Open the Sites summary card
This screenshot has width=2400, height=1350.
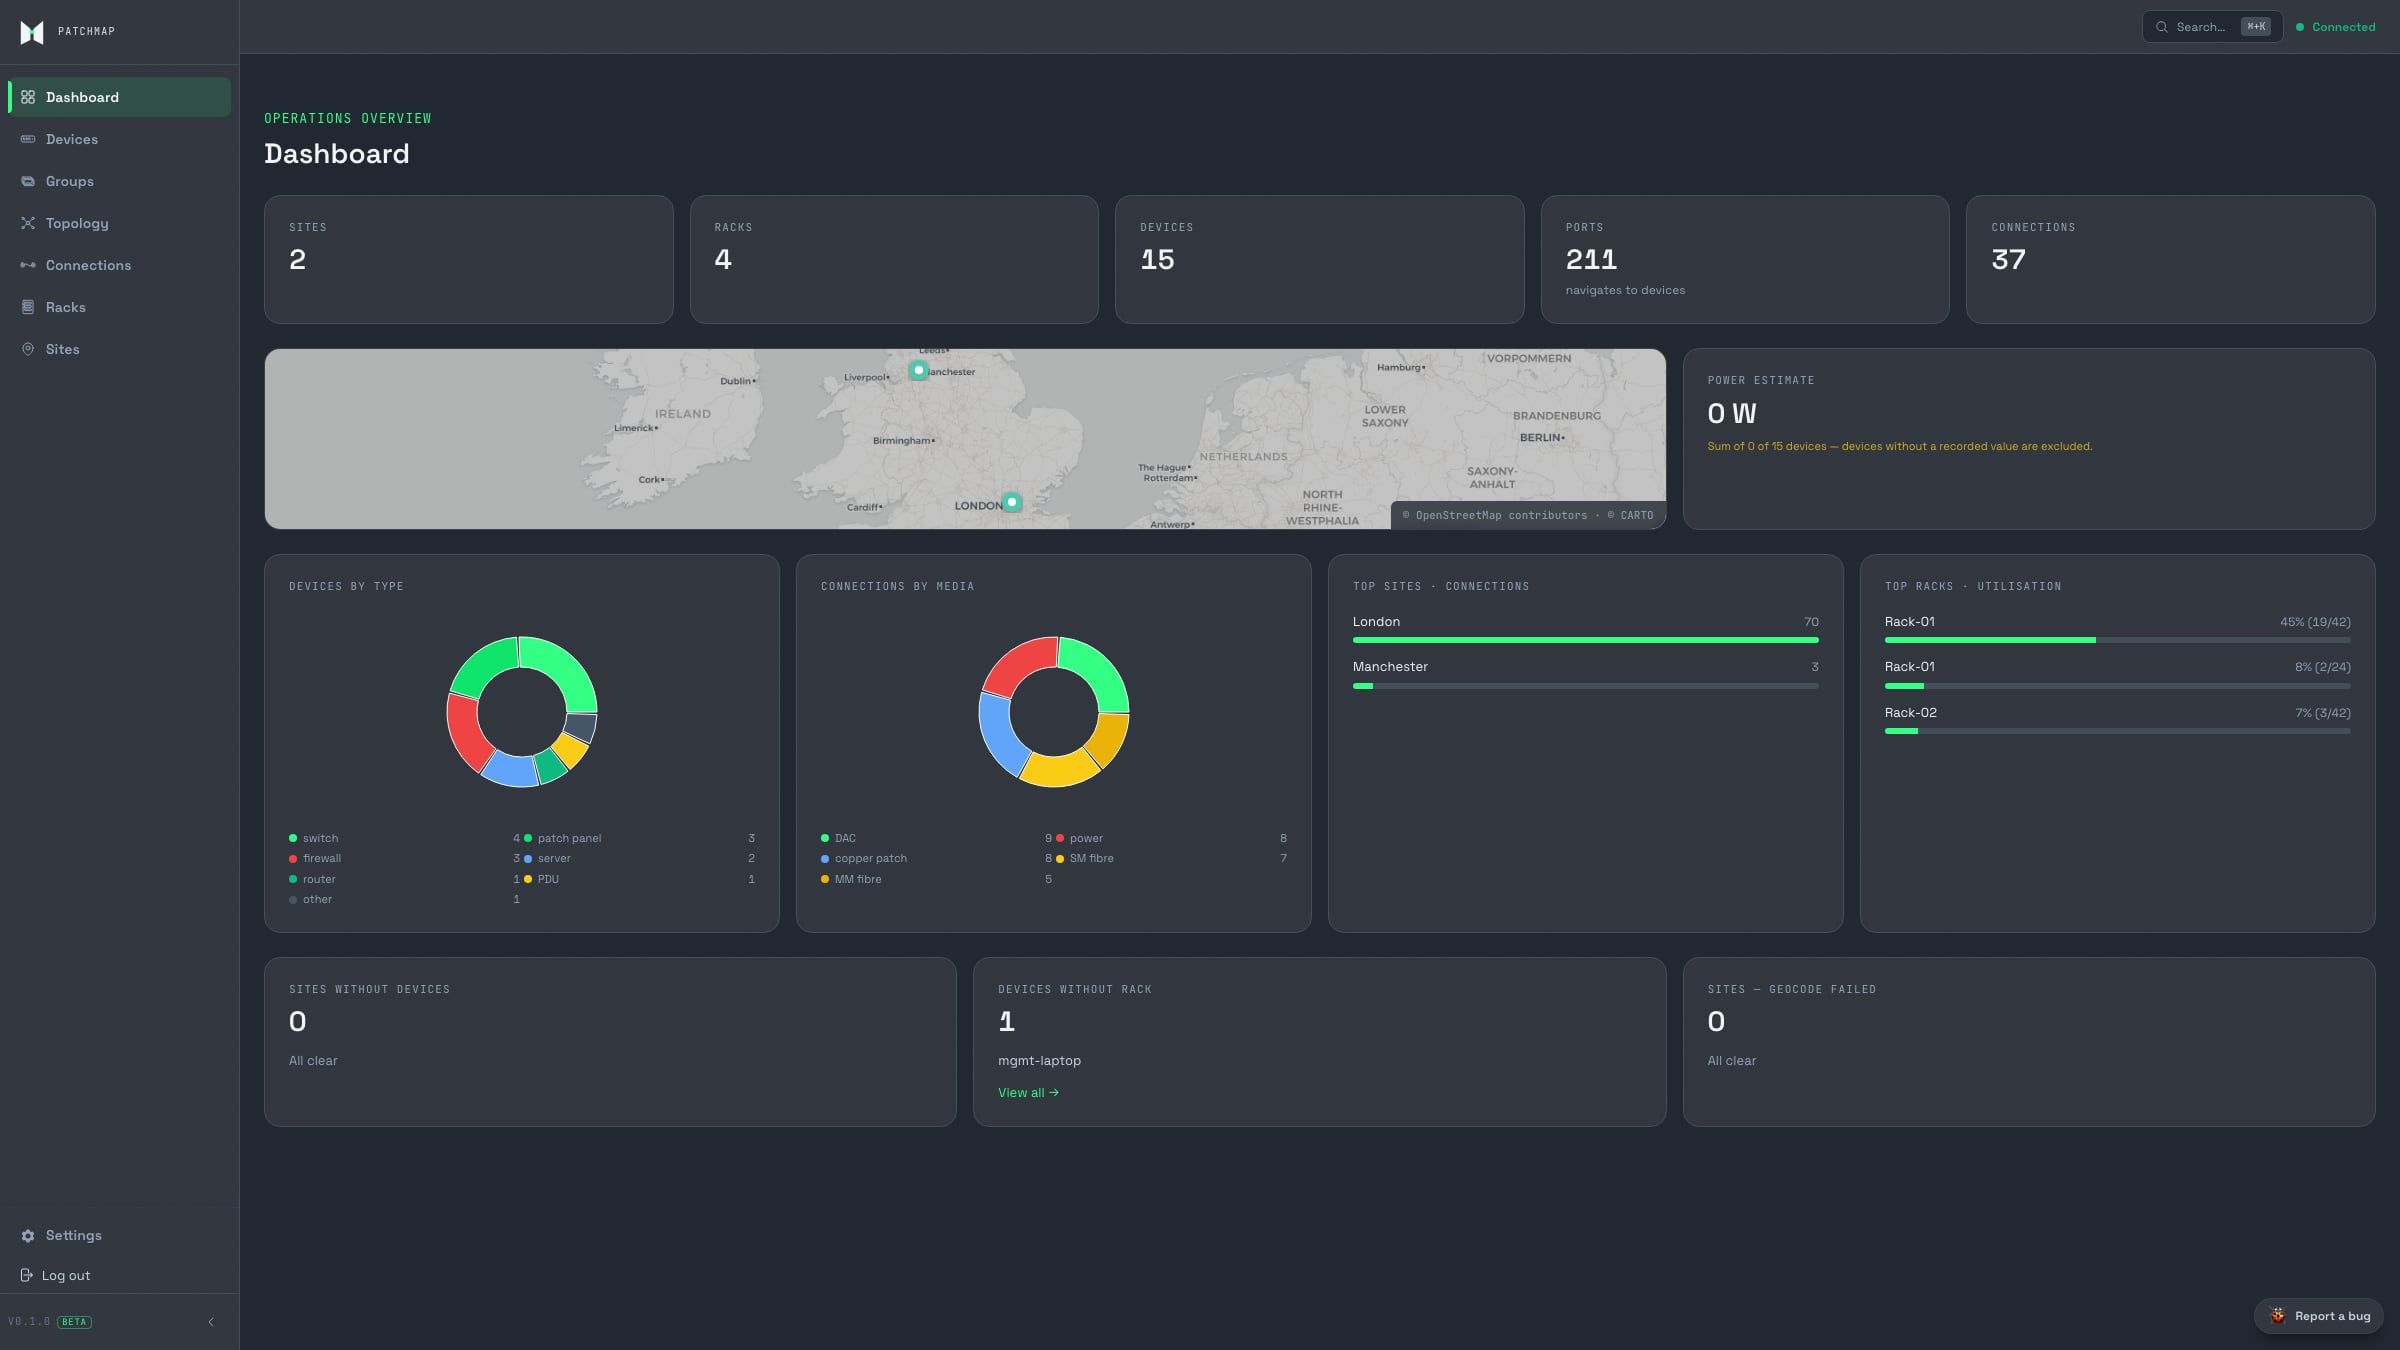[x=469, y=259]
